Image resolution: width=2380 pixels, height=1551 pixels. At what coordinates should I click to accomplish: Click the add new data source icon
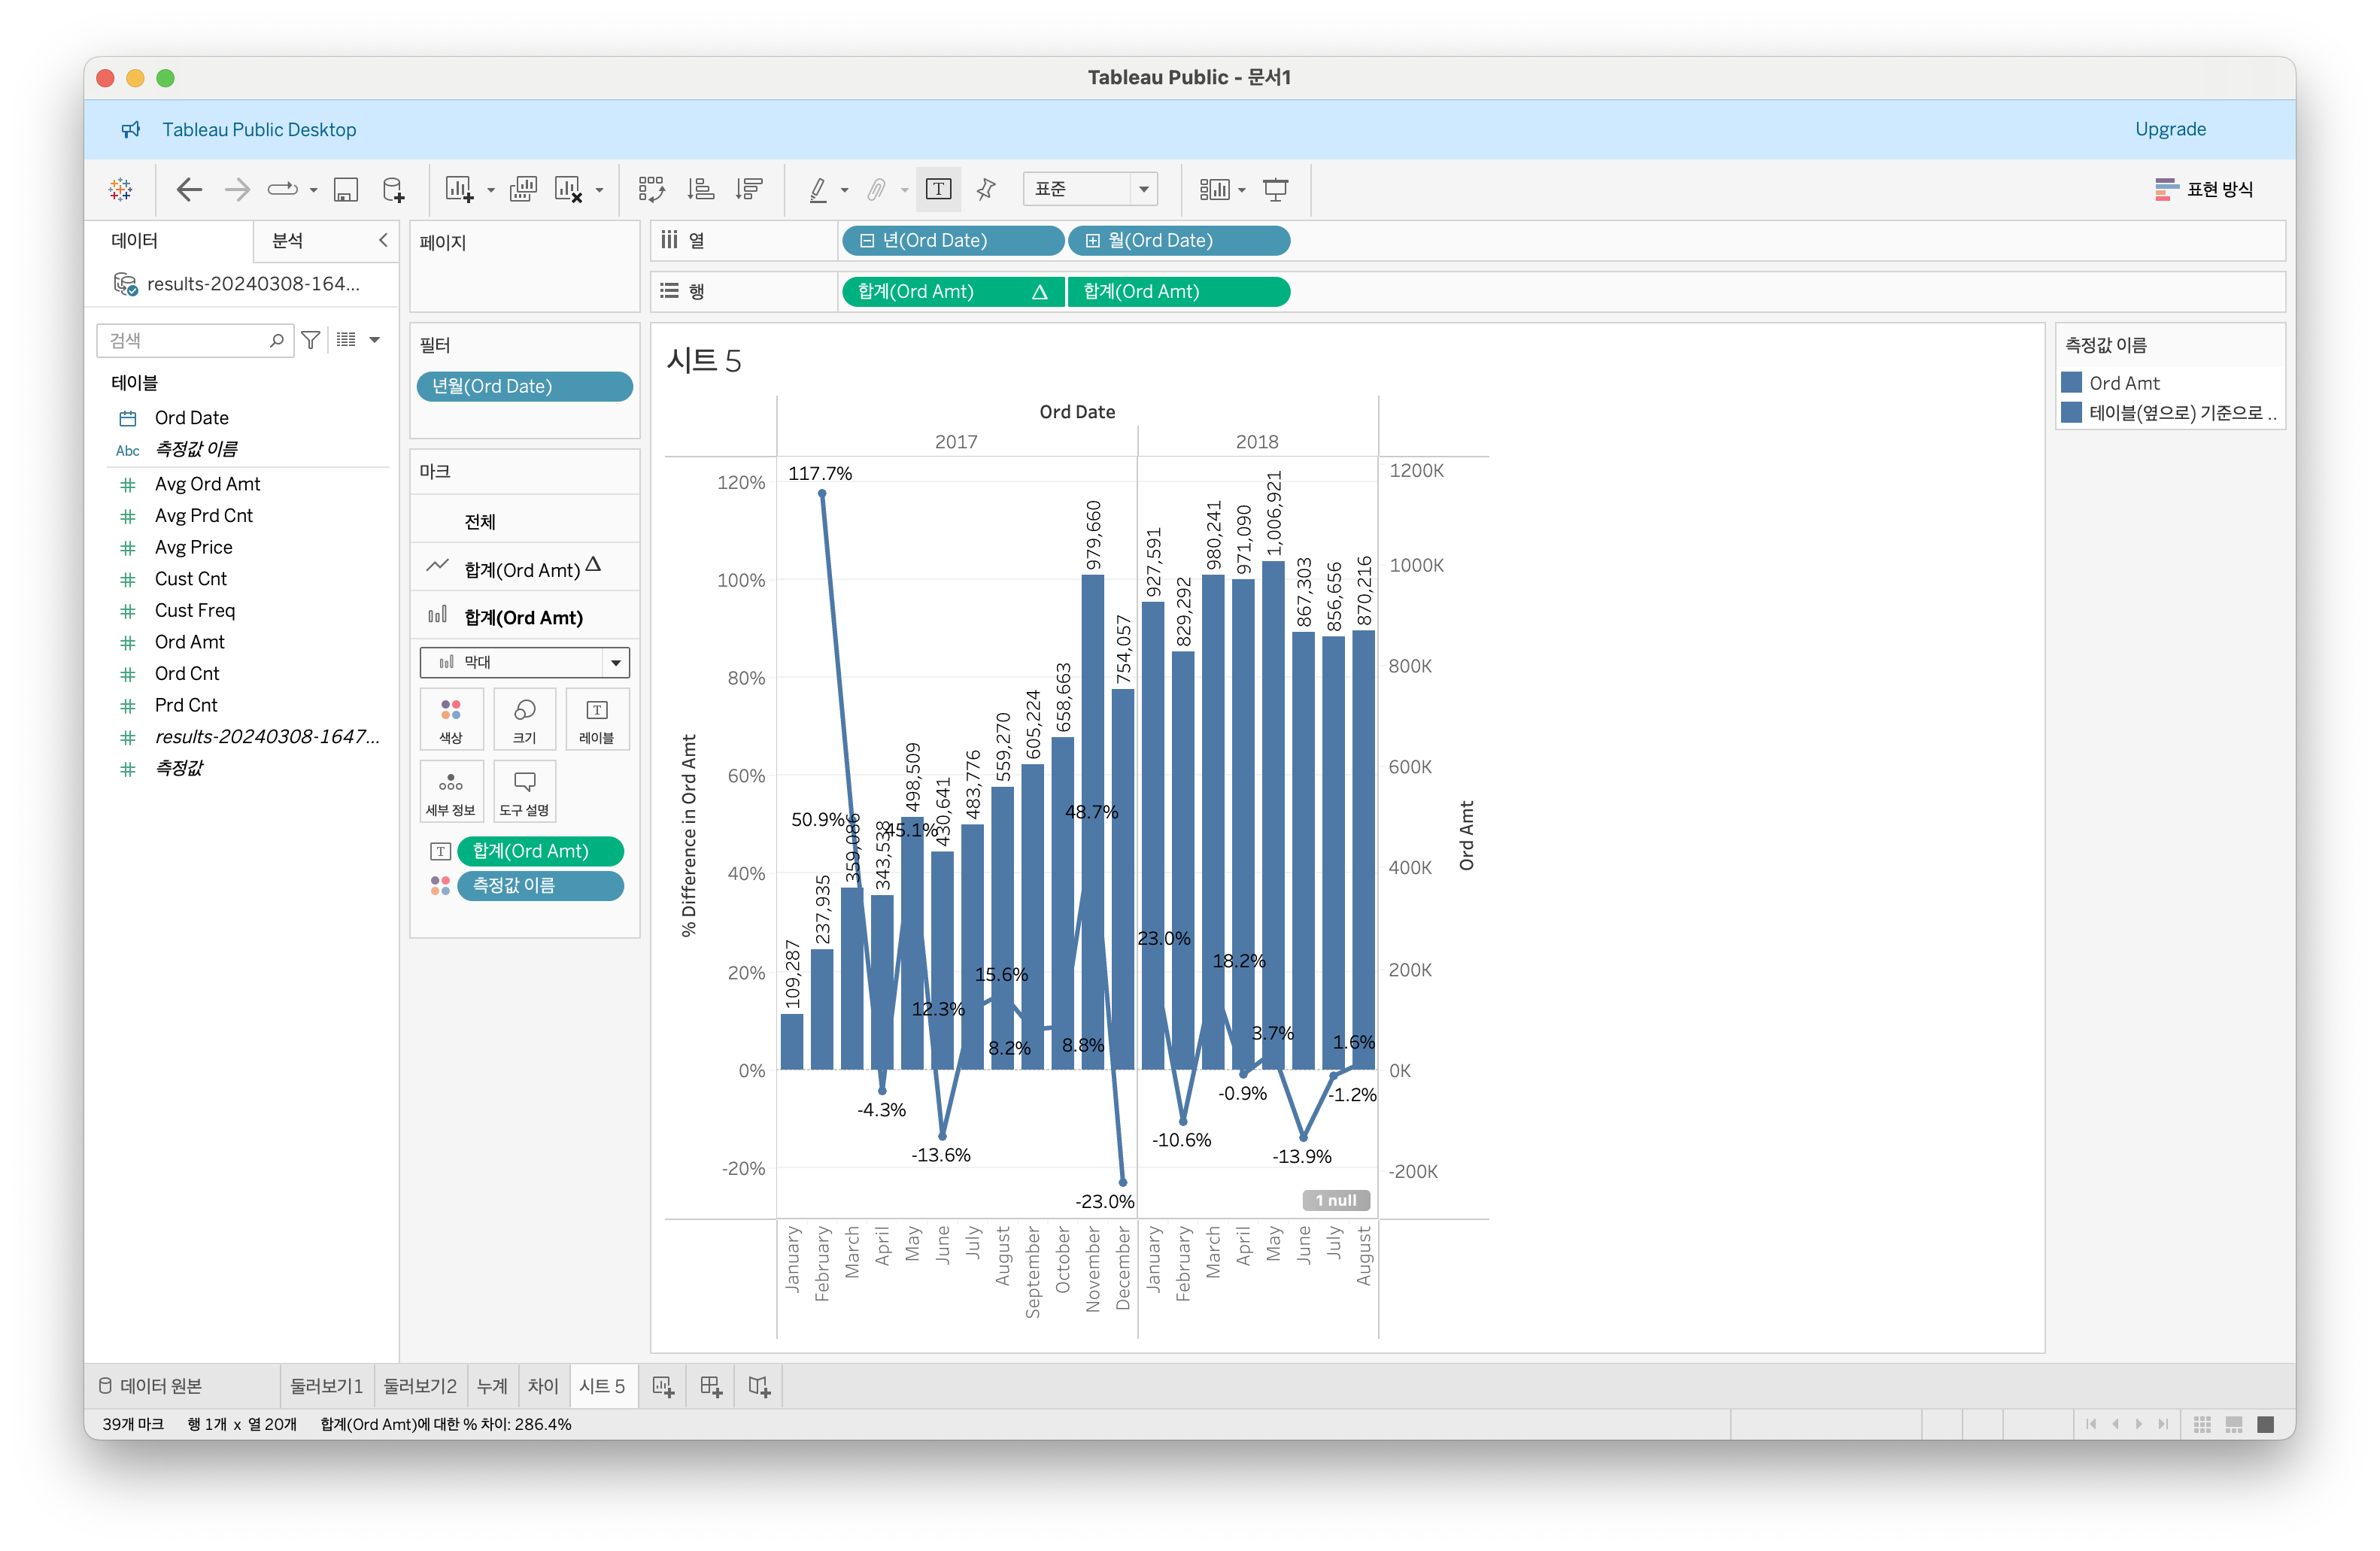(394, 189)
